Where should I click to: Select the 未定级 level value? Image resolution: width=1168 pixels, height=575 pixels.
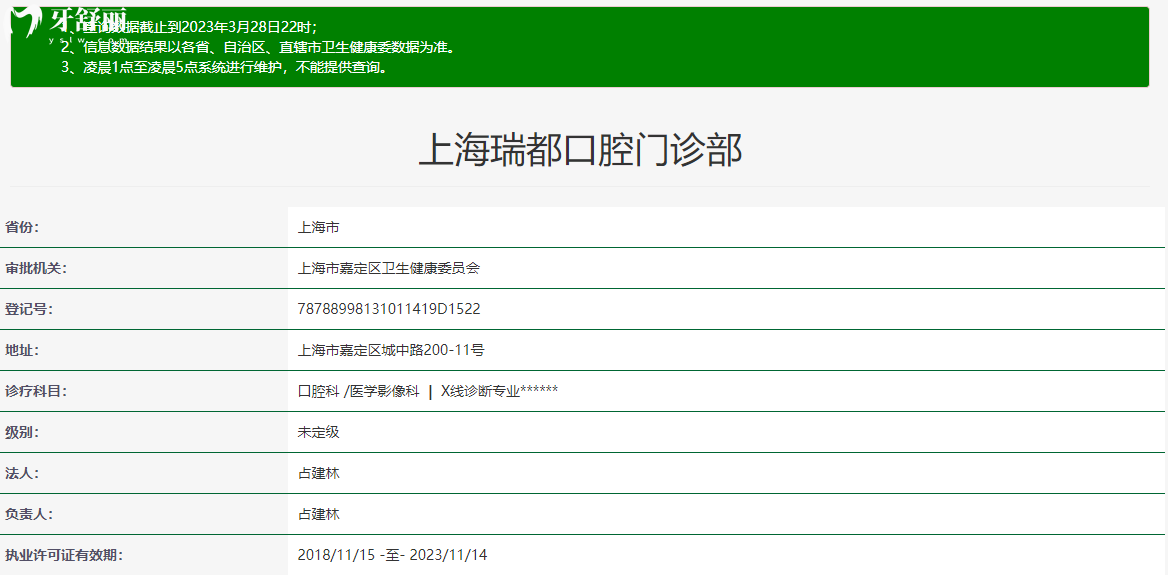tap(318, 432)
